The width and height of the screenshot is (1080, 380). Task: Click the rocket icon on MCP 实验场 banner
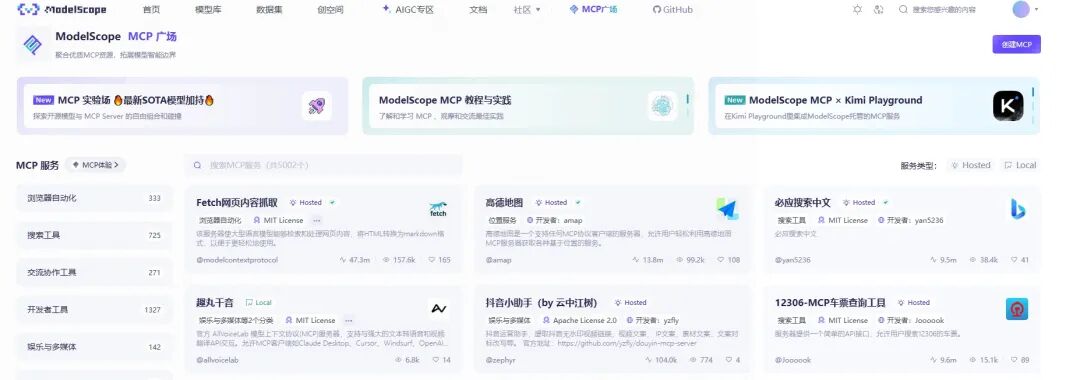[316, 106]
